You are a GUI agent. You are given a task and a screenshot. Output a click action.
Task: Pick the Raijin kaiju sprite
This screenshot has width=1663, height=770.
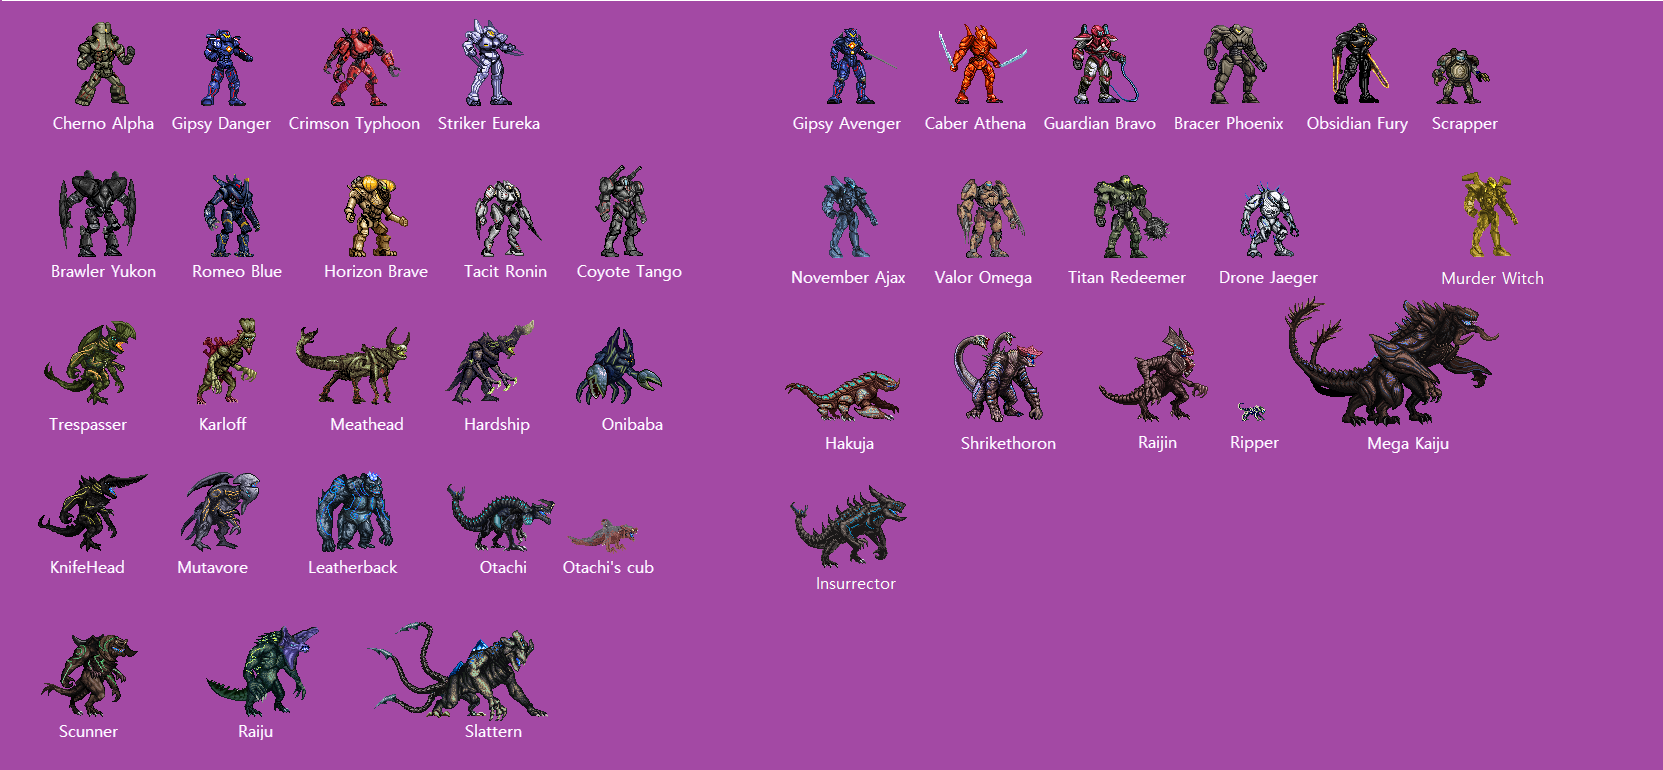1153,374
